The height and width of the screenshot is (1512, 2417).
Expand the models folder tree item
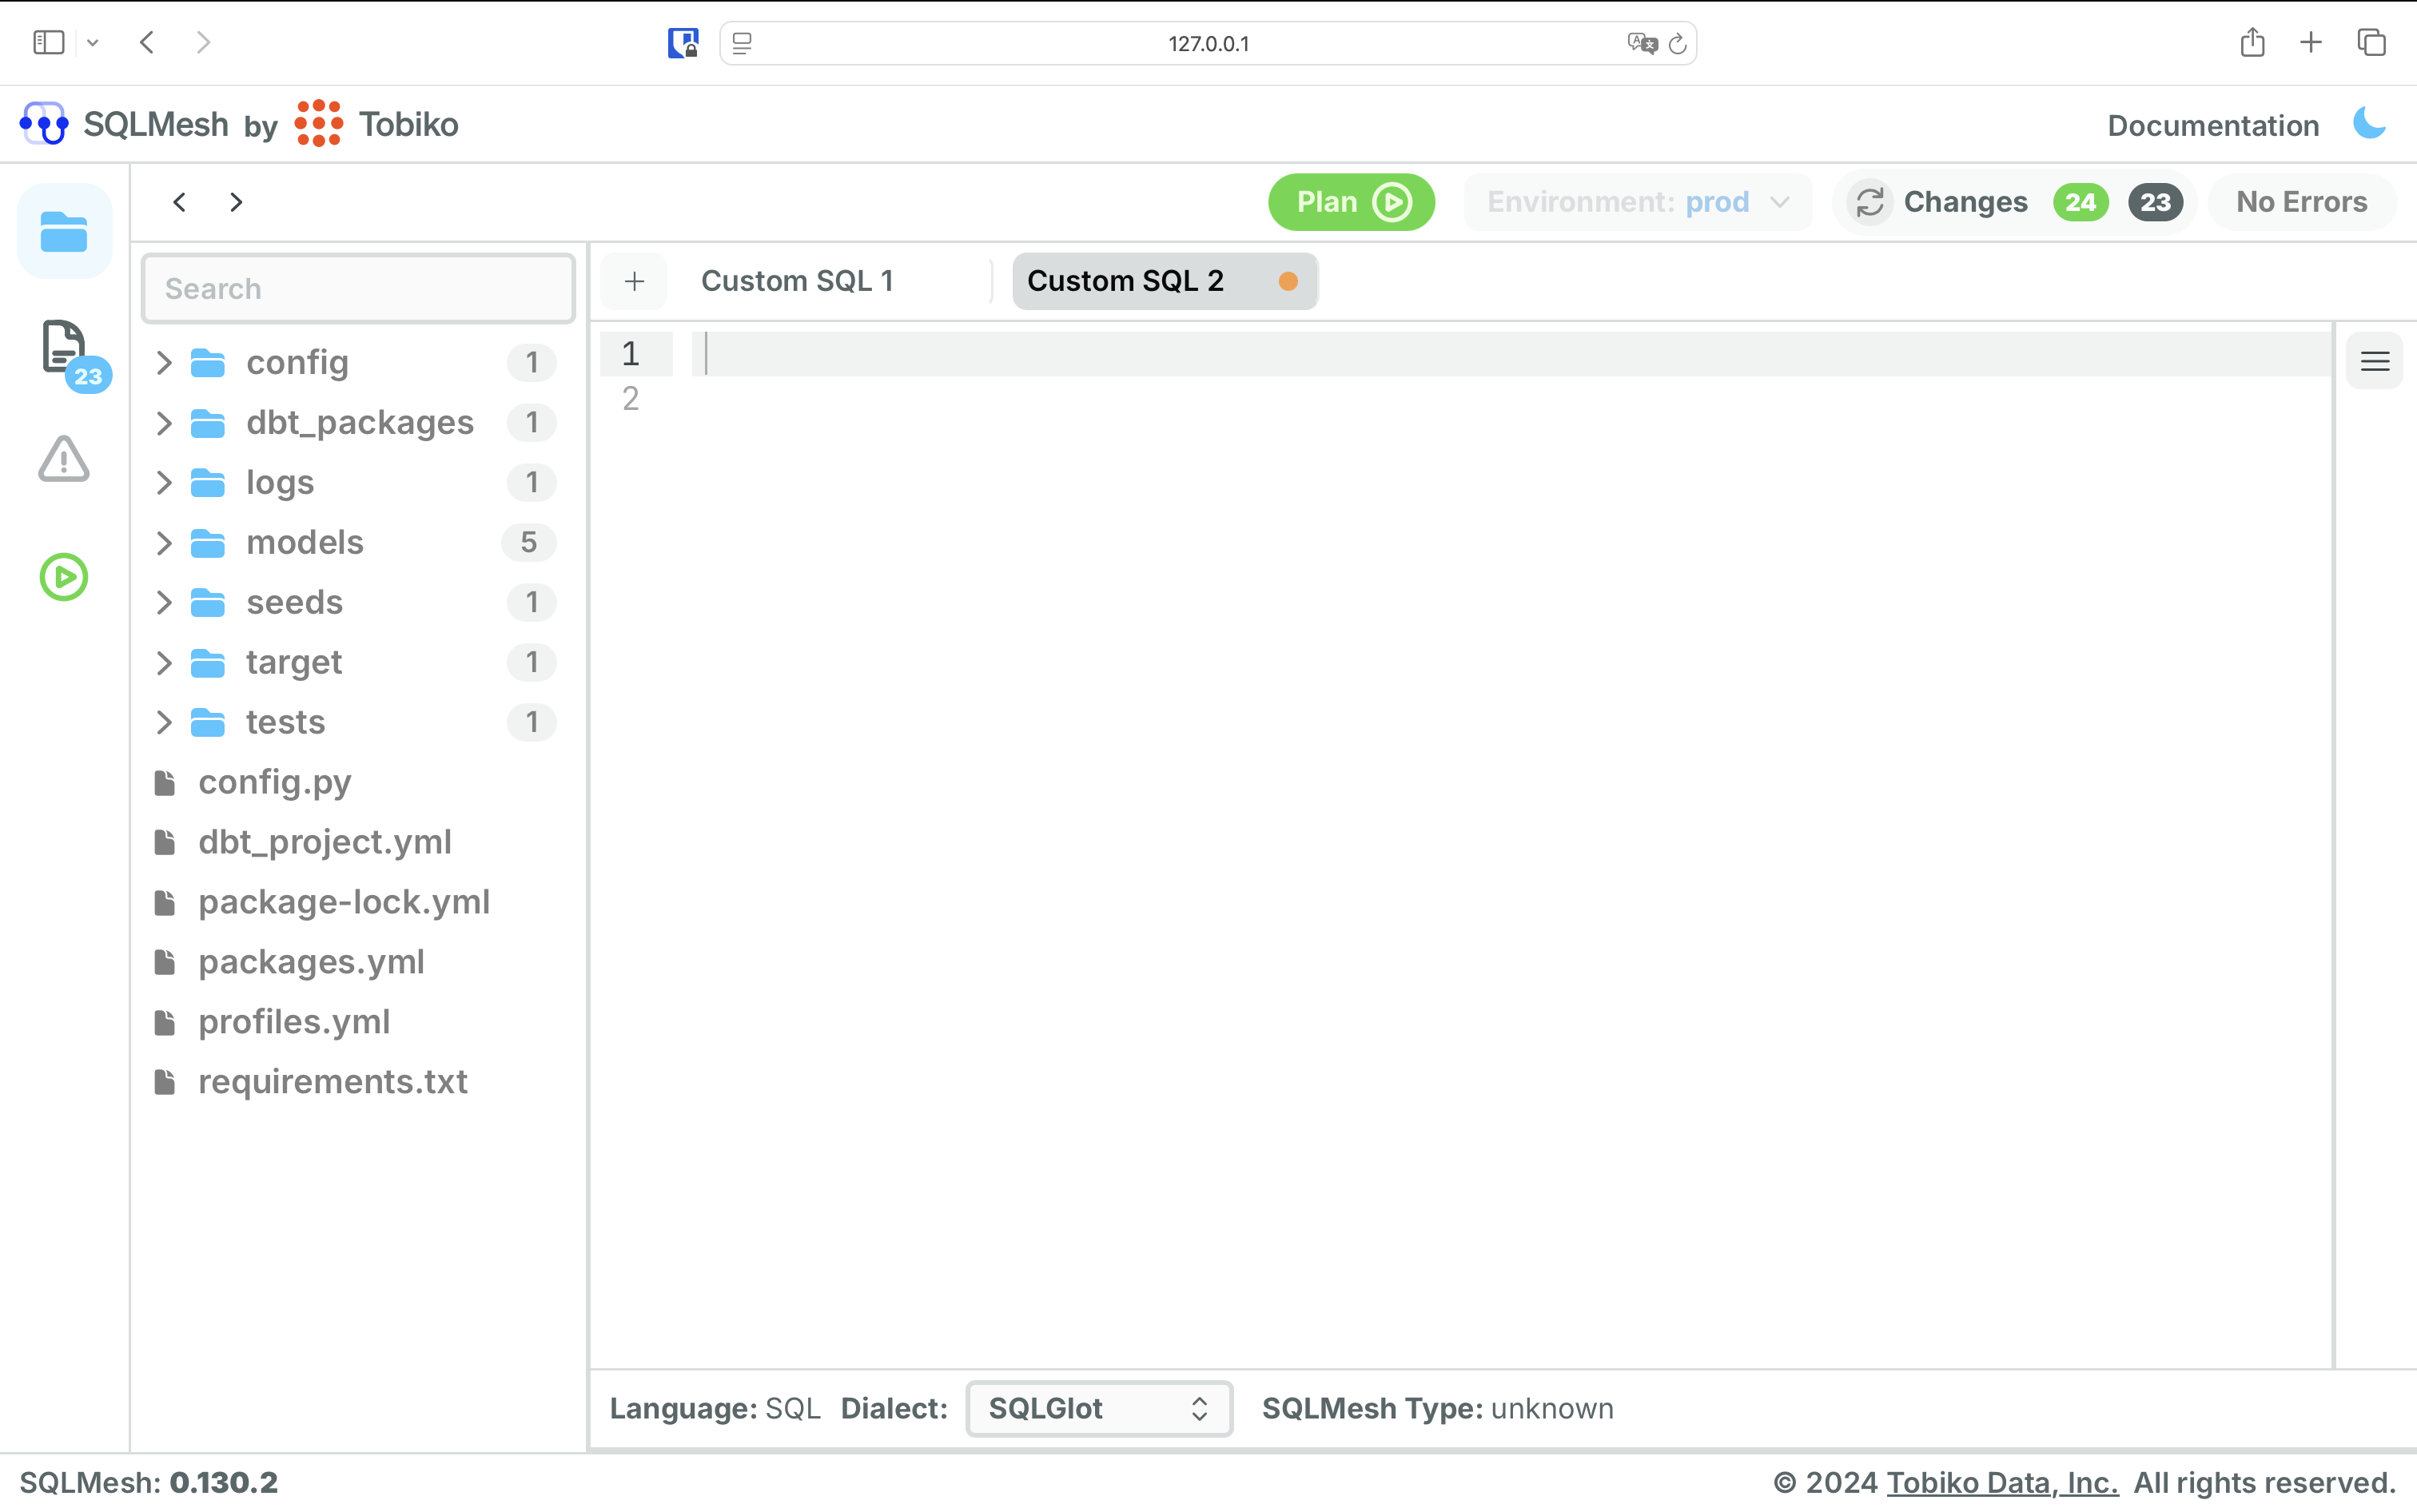tap(164, 542)
